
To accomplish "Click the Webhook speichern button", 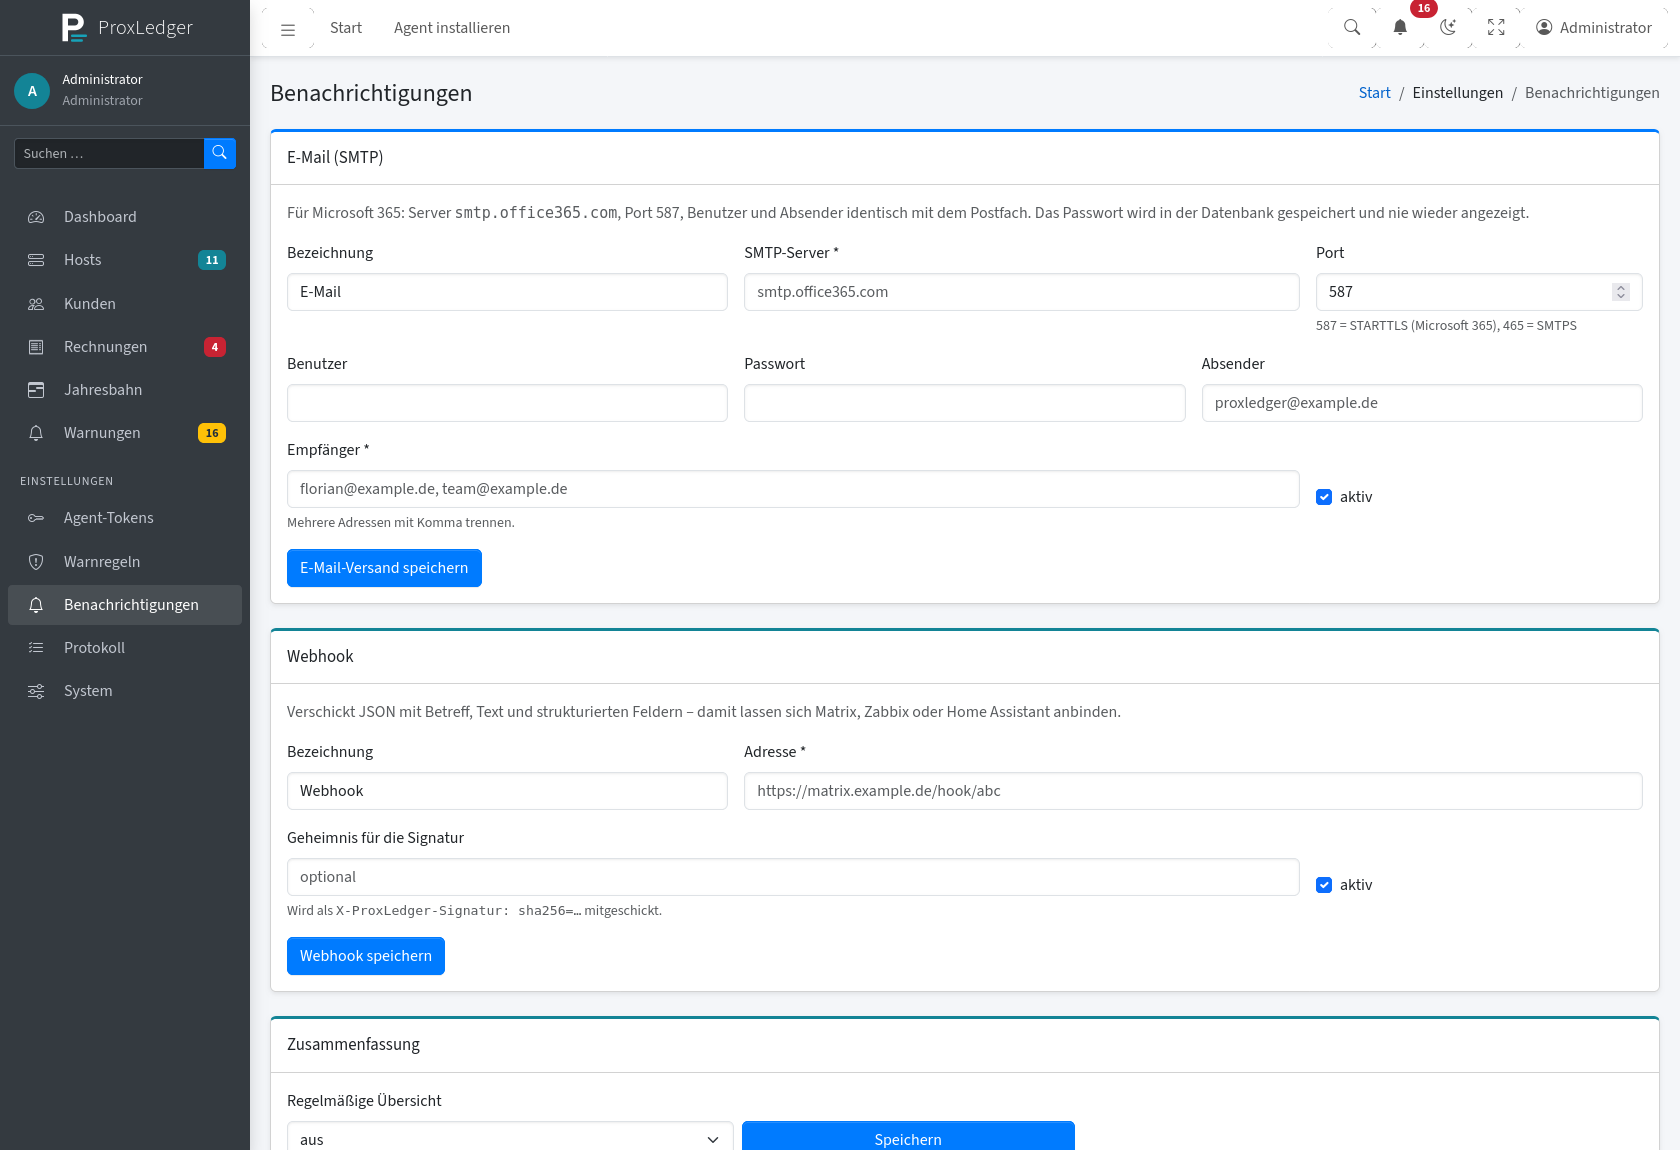I will (366, 956).
